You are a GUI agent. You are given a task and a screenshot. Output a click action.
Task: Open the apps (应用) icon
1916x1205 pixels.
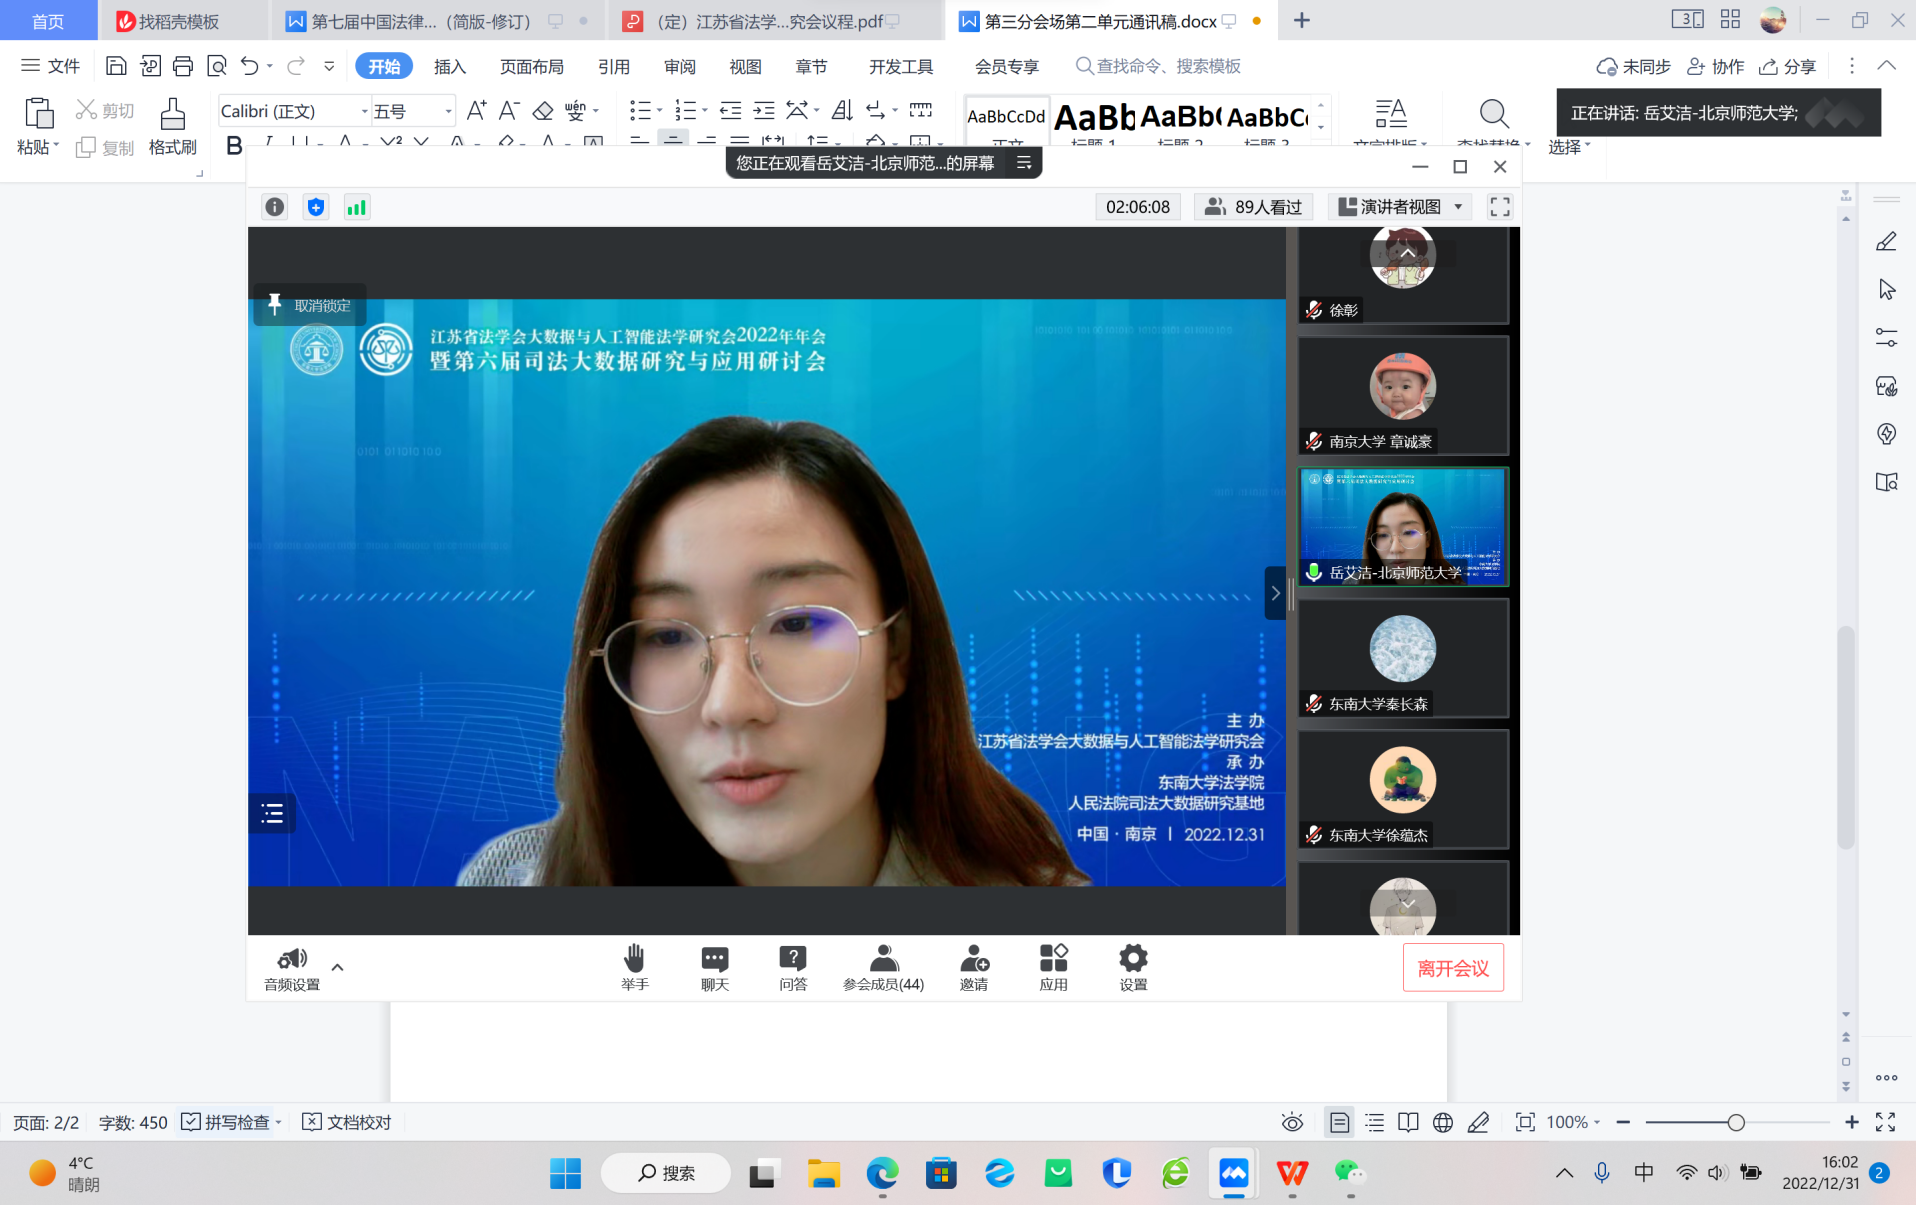[1053, 966]
